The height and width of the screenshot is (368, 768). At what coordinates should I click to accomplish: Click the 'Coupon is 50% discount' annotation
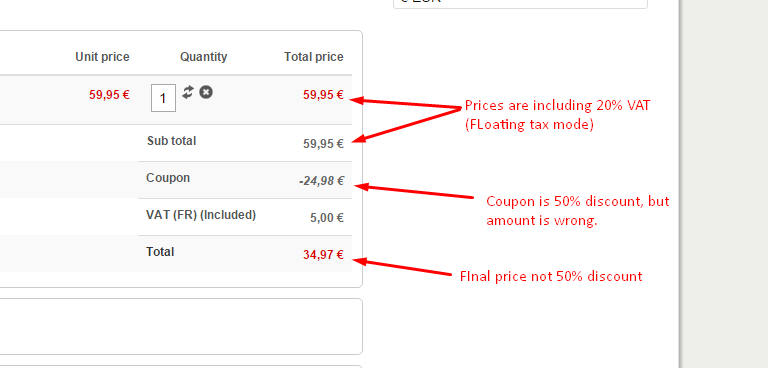577,211
